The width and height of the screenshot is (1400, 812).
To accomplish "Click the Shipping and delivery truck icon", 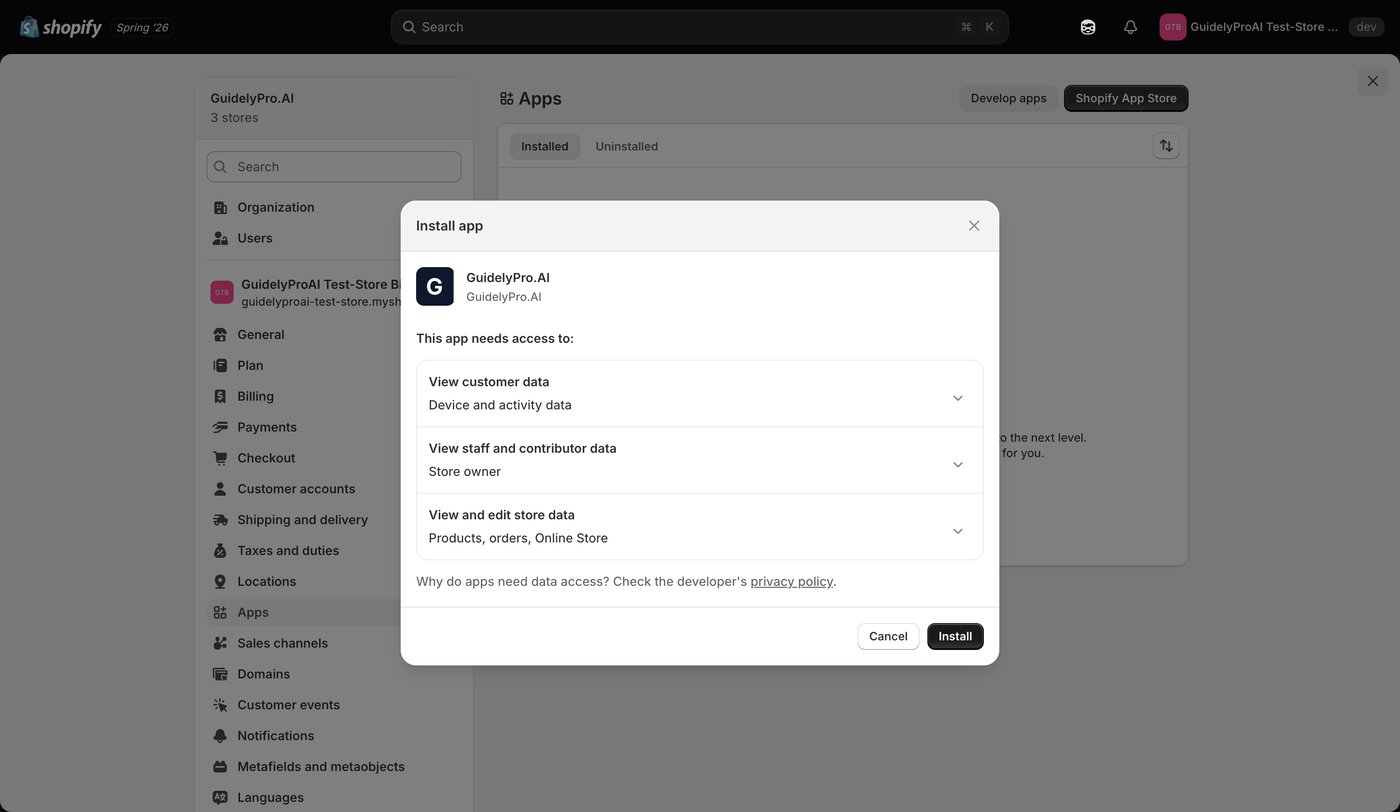I will coord(220,520).
